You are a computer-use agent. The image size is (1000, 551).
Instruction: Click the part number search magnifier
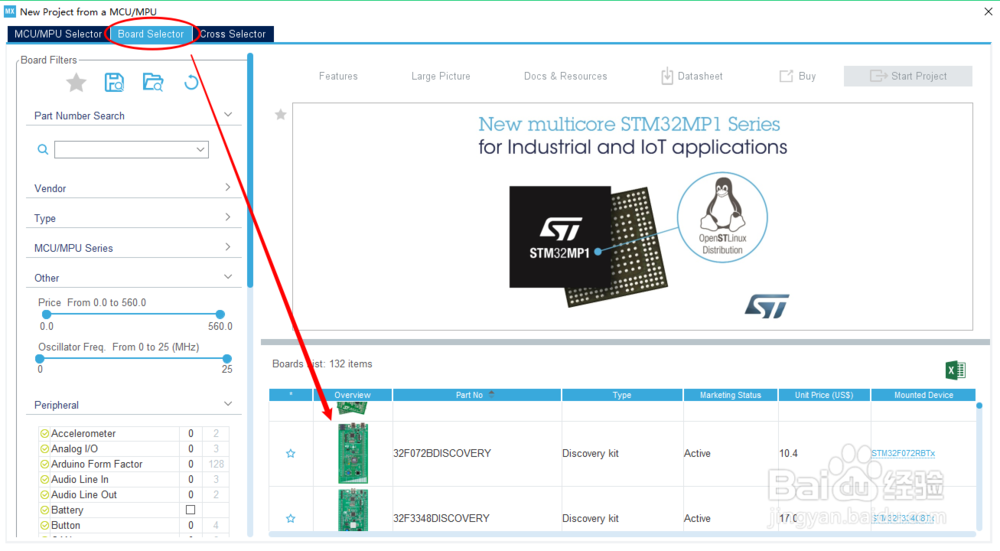pyautogui.click(x=43, y=149)
